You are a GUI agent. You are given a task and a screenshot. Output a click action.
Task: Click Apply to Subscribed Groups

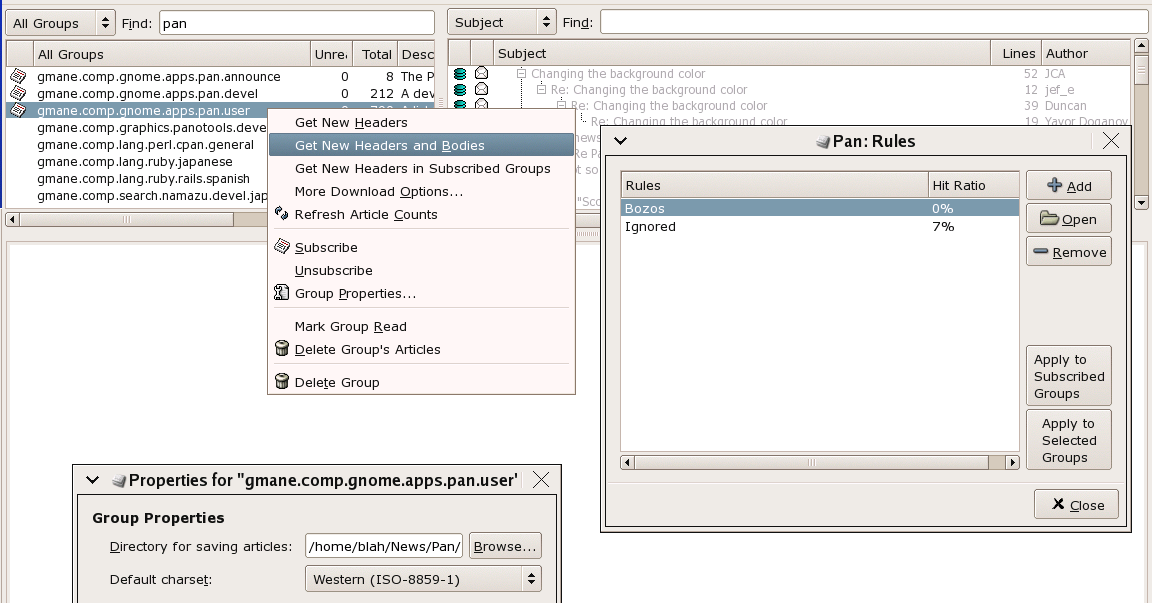click(x=1069, y=376)
